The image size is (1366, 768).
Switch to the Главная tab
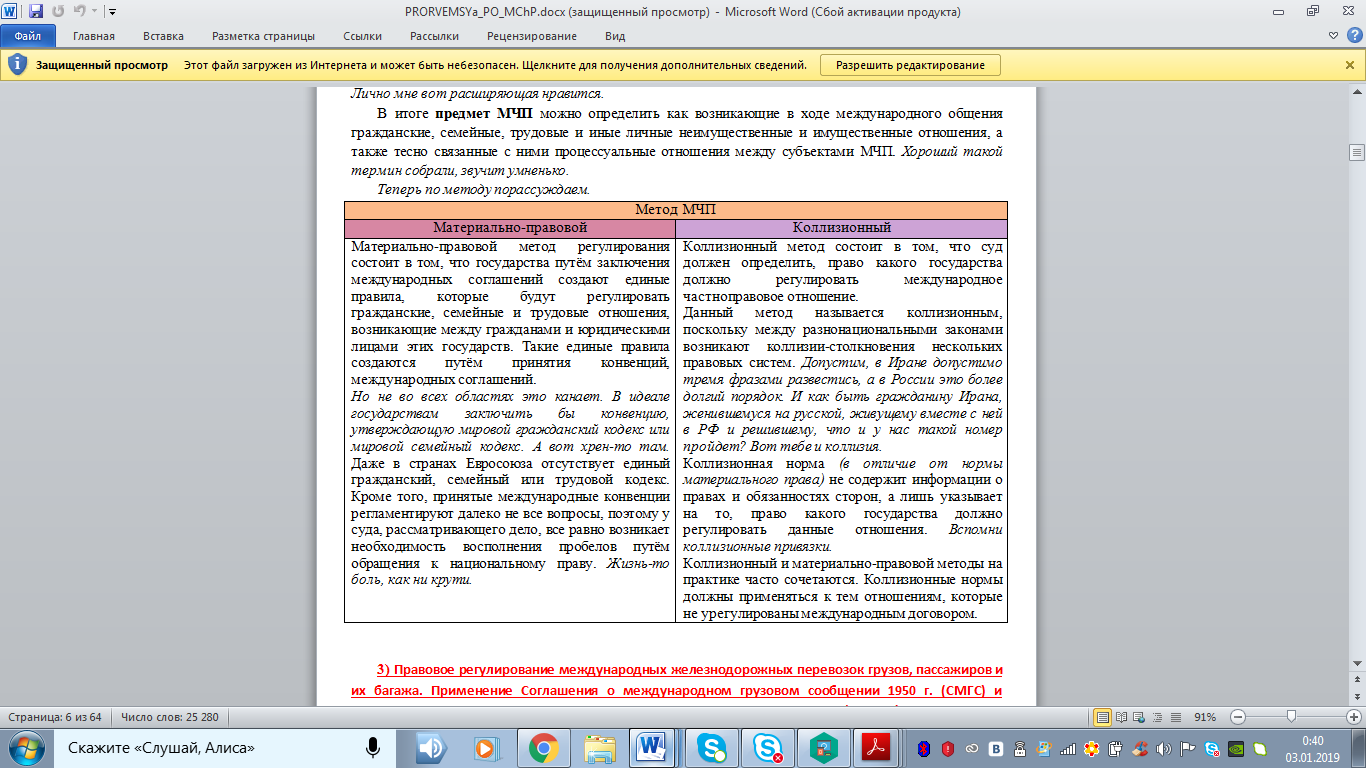(x=93, y=36)
